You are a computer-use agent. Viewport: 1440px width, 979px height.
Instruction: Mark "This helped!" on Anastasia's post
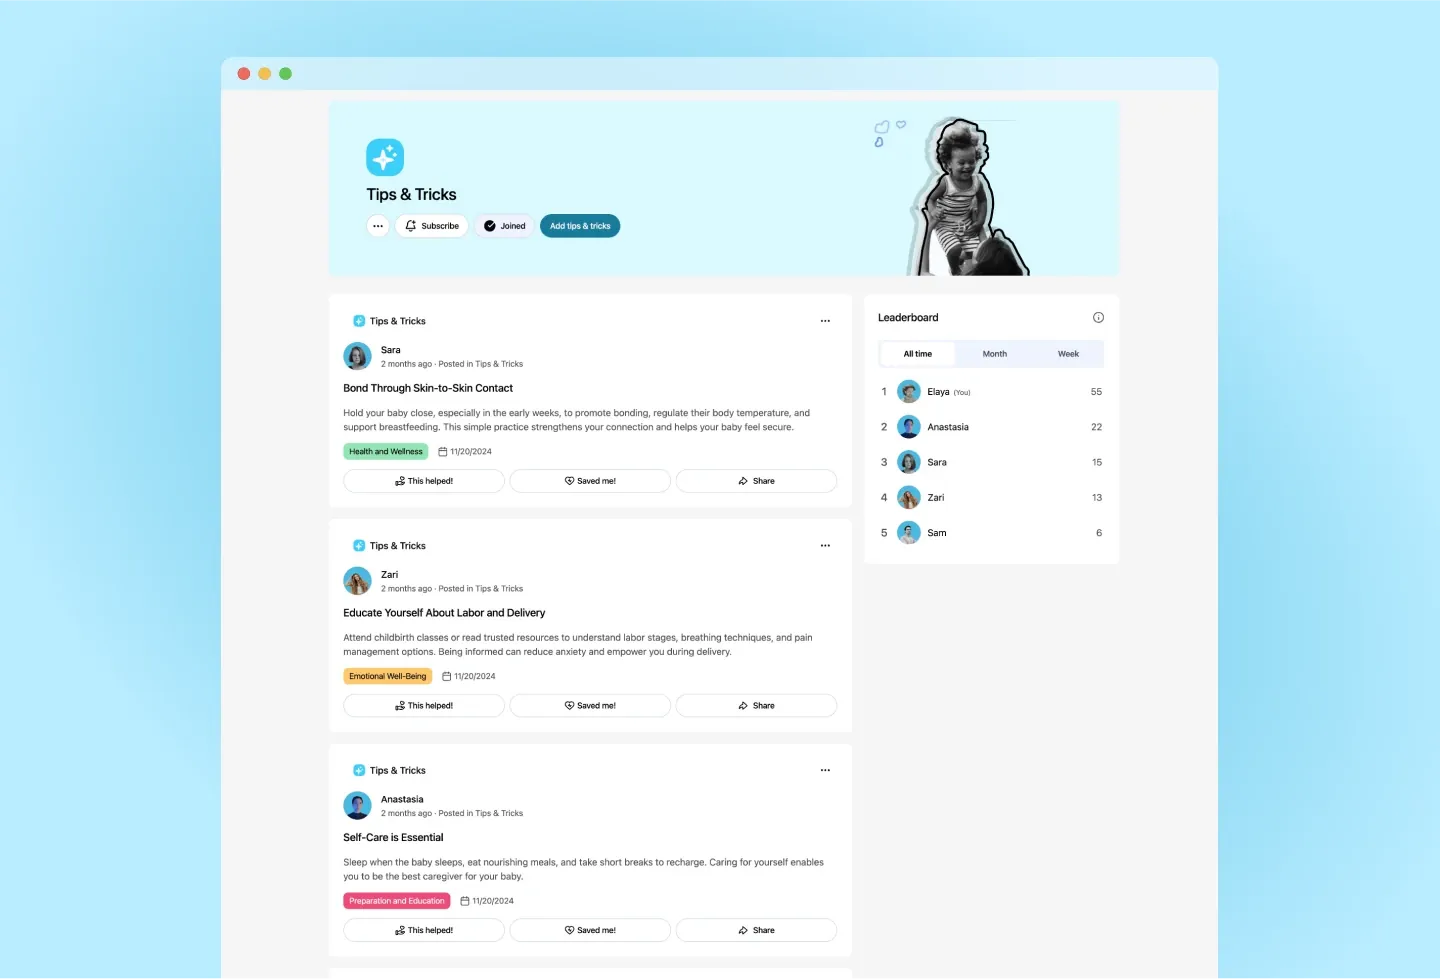coord(424,930)
